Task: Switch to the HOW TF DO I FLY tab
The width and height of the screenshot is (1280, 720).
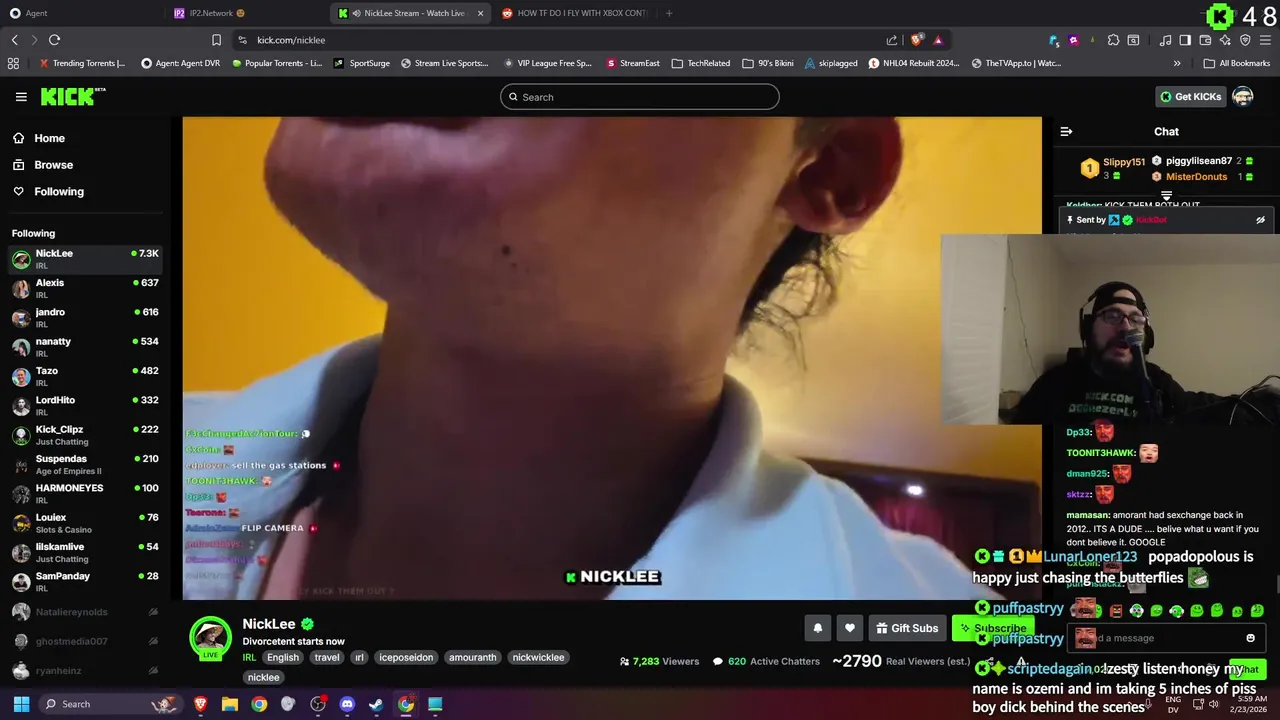Action: click(x=573, y=13)
